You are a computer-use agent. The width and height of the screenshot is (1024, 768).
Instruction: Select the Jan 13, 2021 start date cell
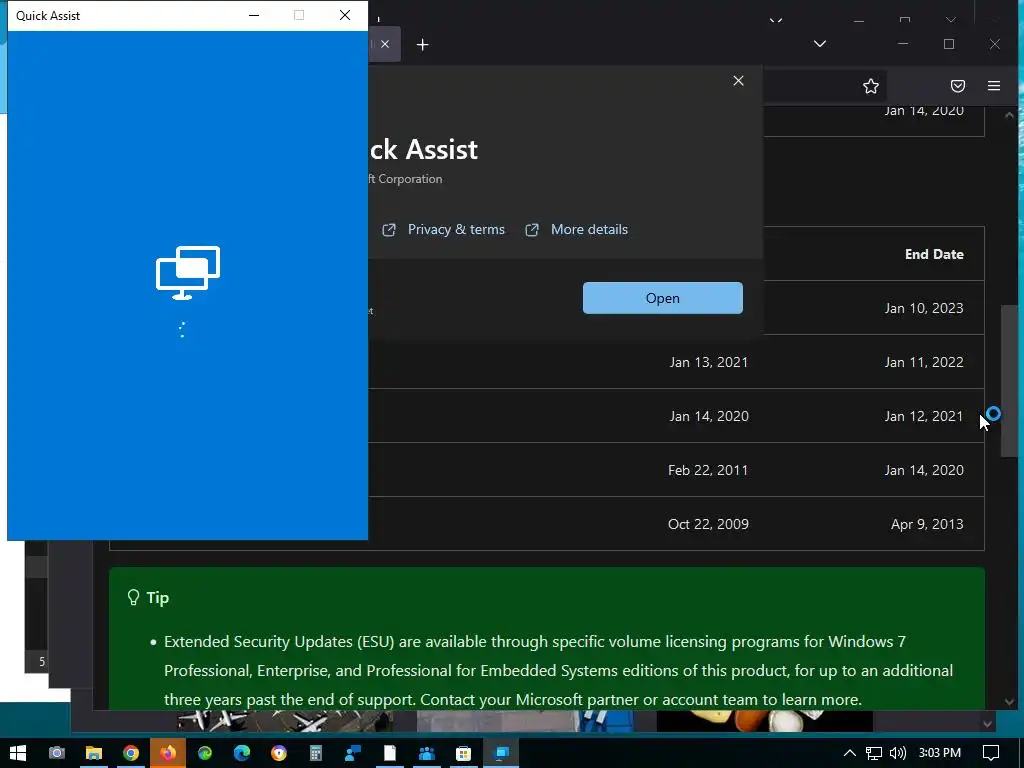709,362
